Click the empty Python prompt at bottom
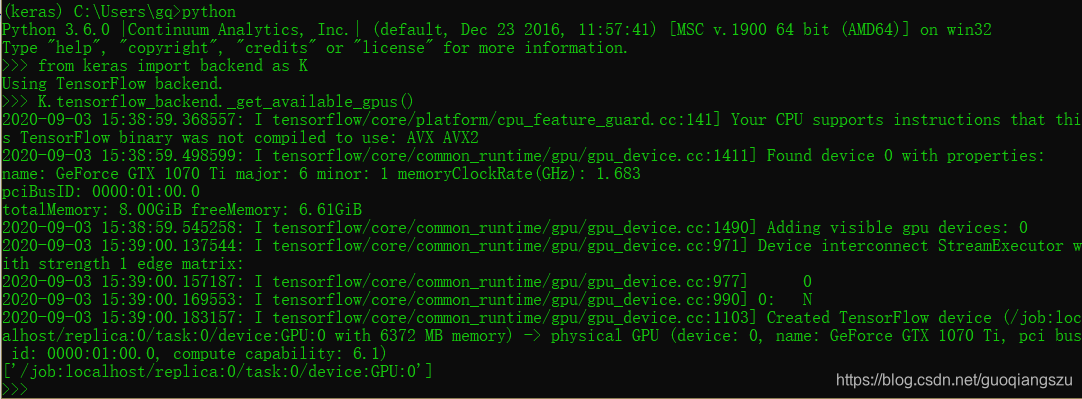The height and width of the screenshot is (399, 1082). click(x=15, y=389)
